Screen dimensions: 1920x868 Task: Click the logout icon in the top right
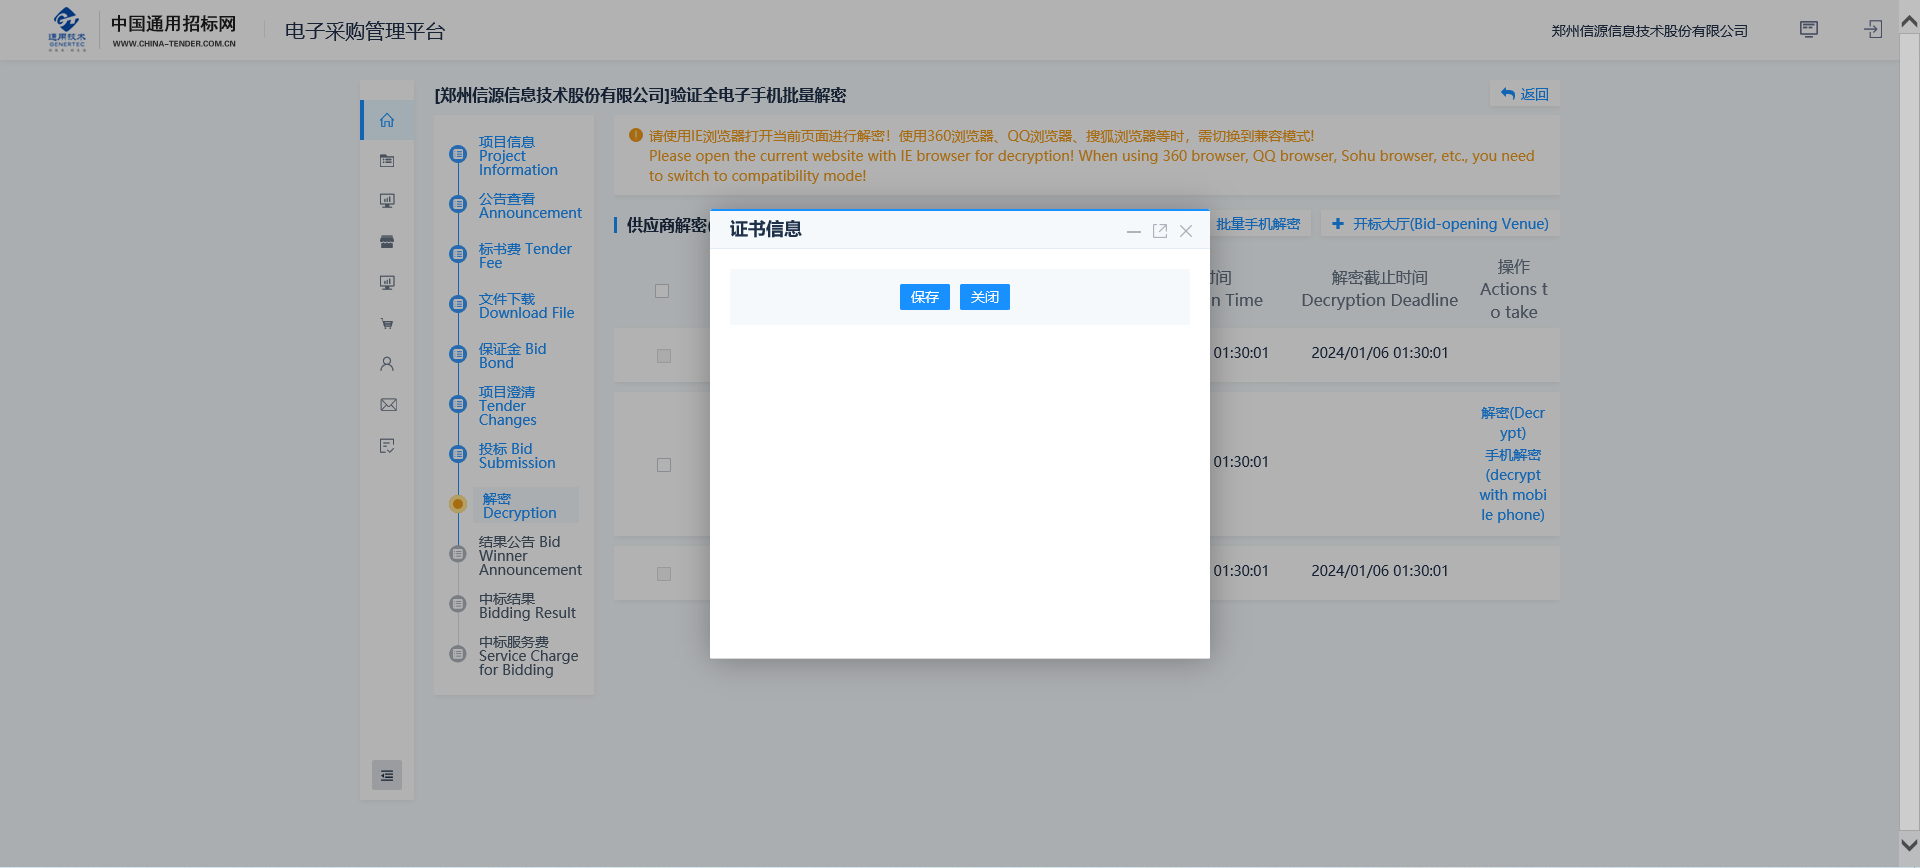pos(1873,30)
